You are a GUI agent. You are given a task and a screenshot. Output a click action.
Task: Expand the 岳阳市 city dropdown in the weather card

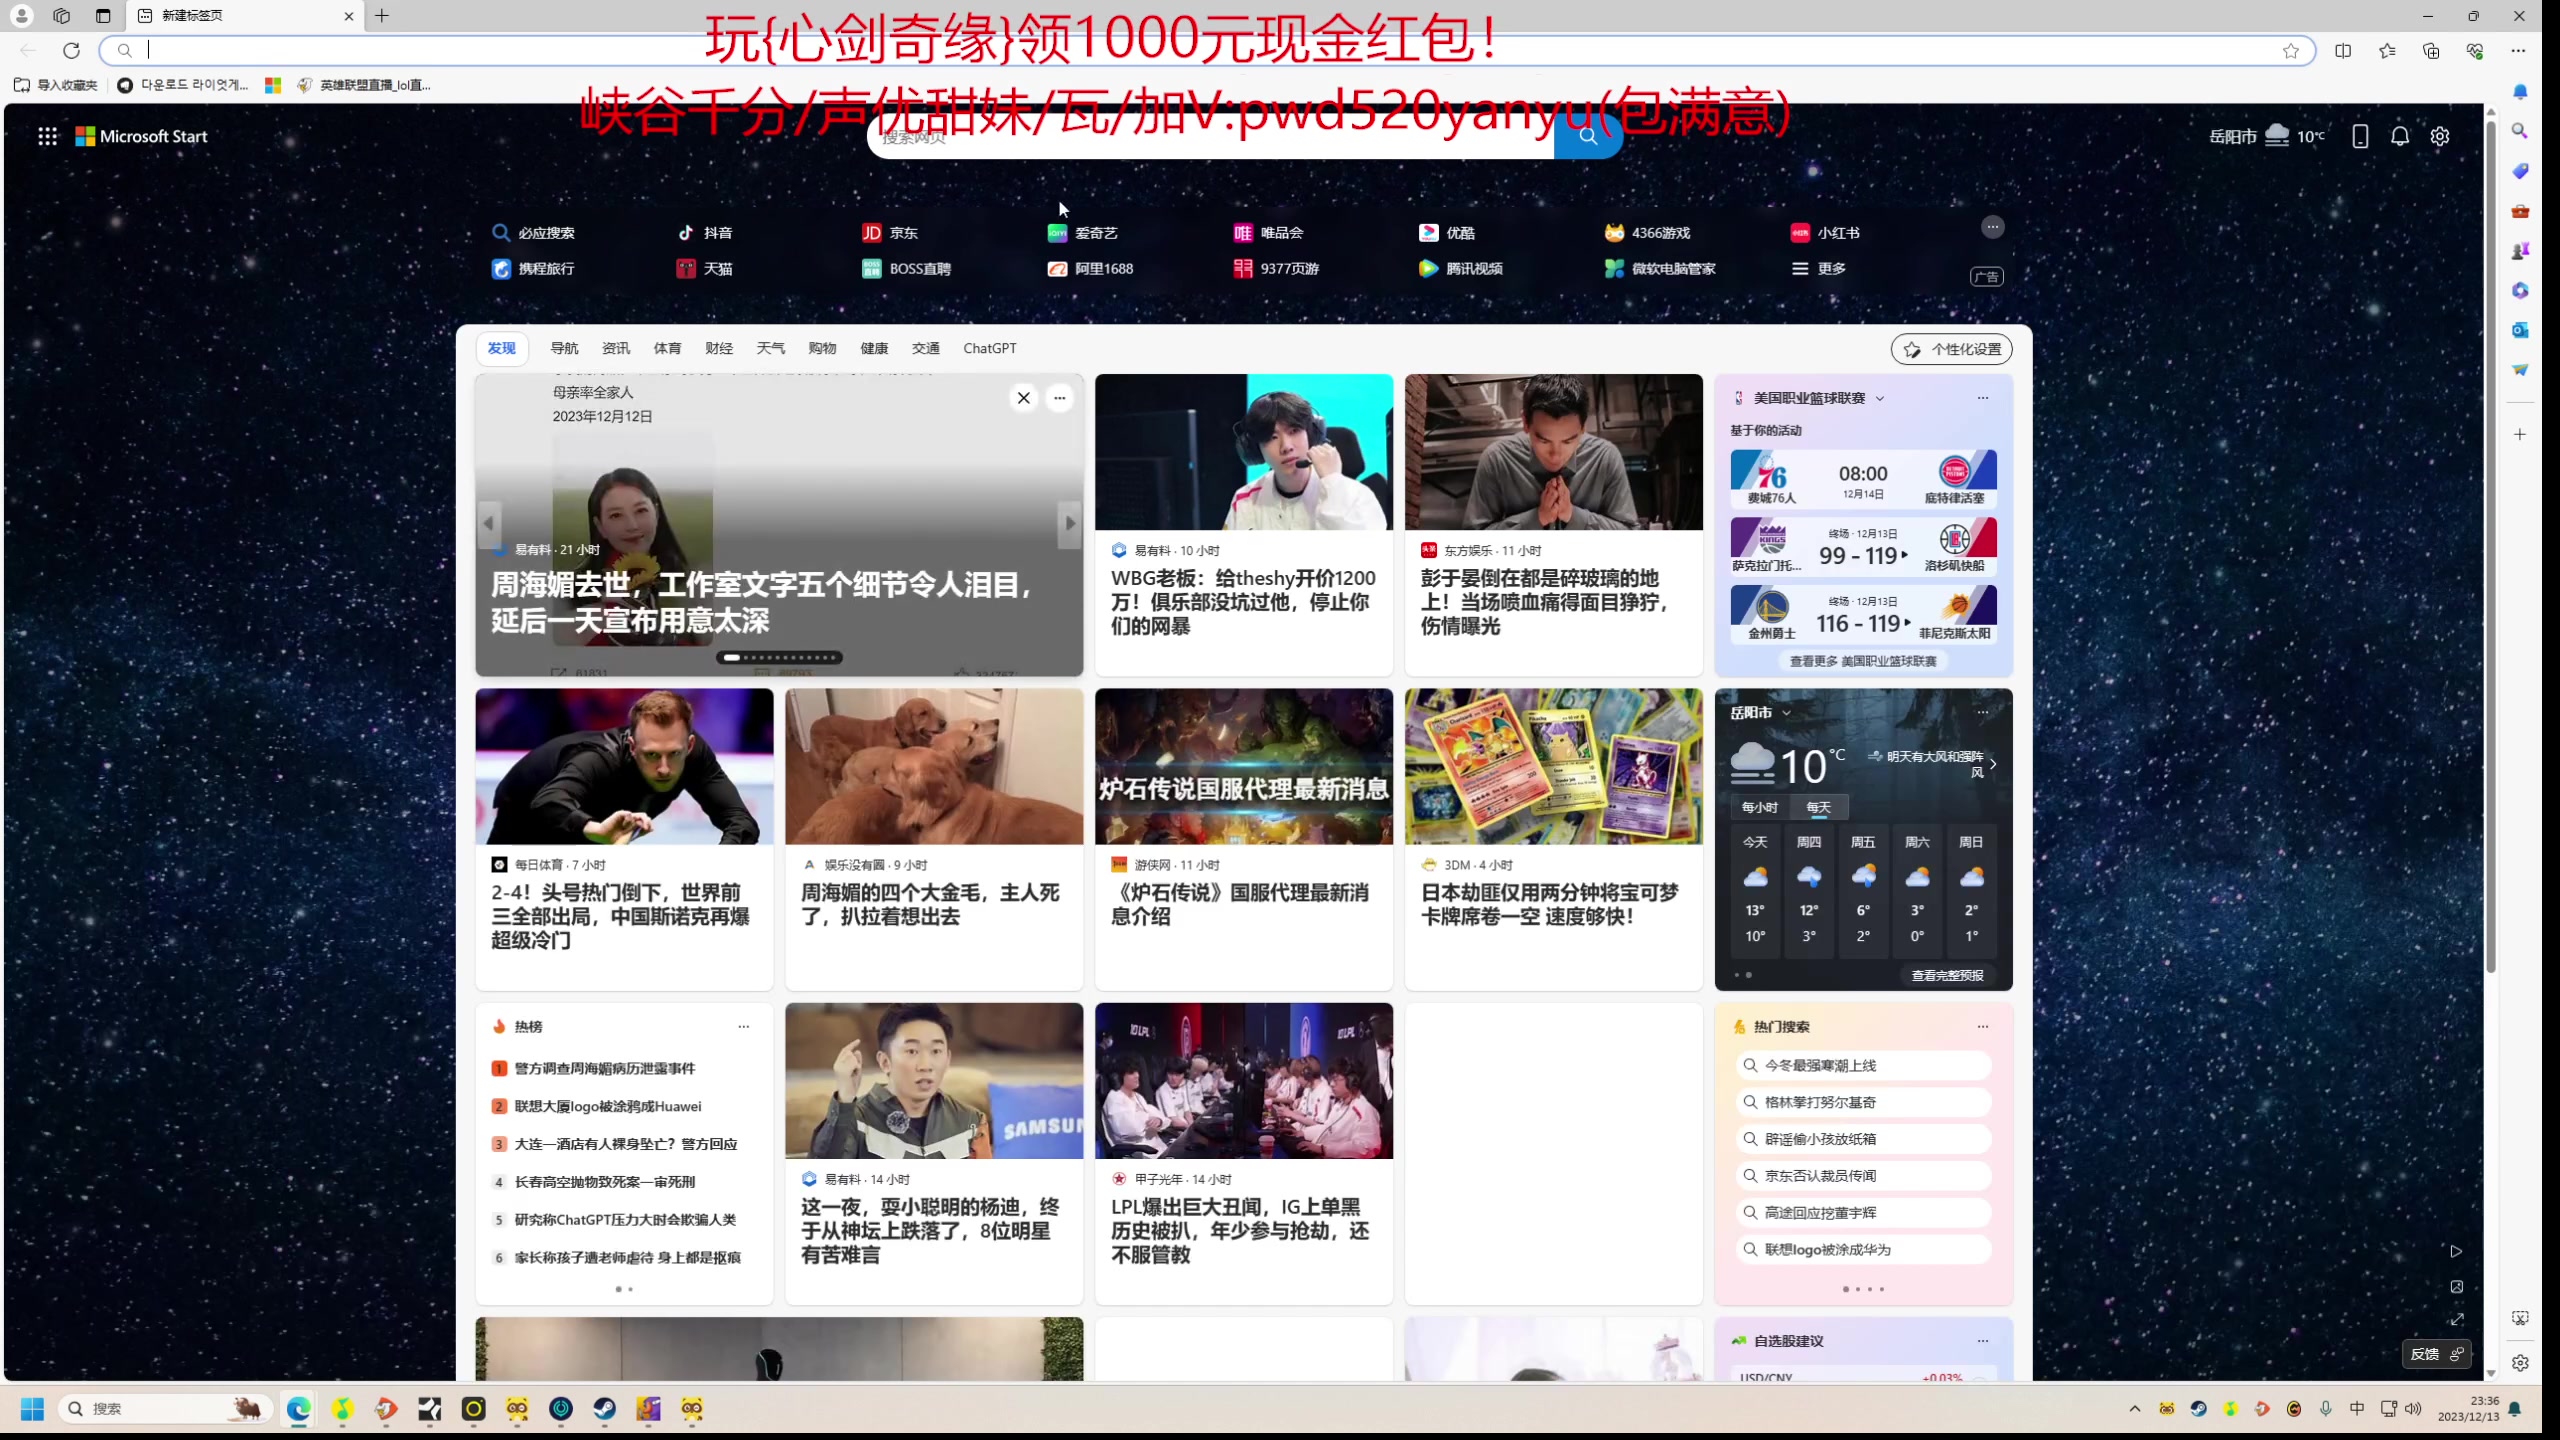click(x=1786, y=713)
